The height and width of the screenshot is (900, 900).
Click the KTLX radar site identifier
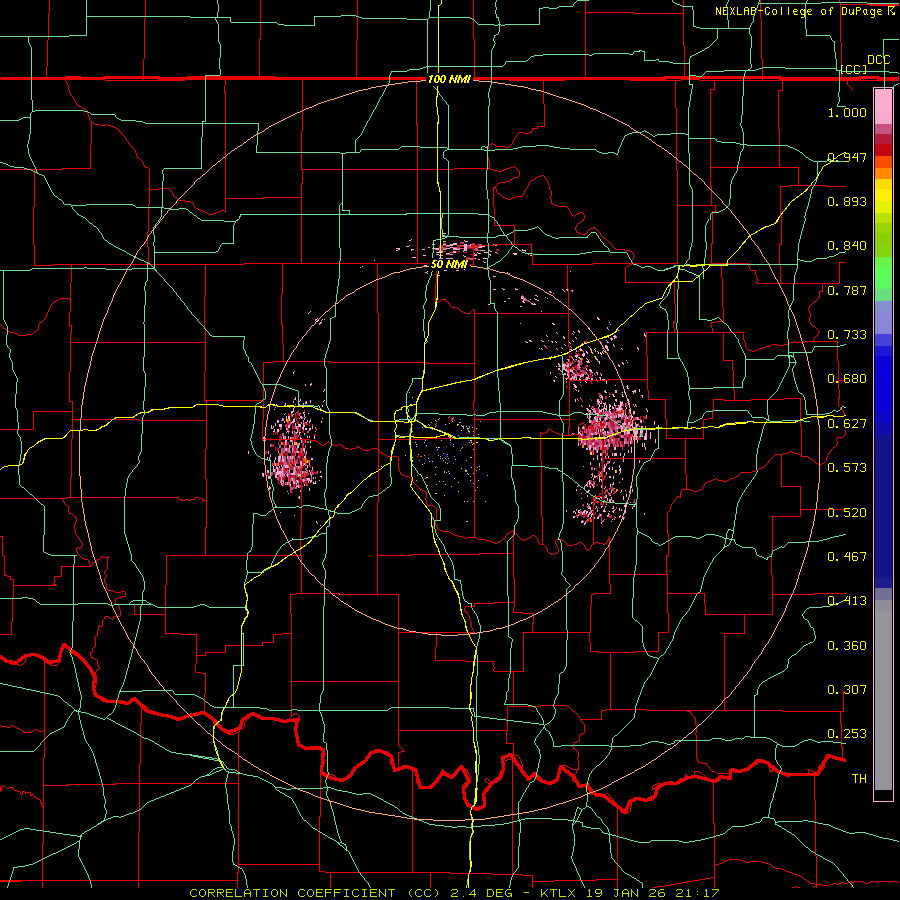click(x=560, y=893)
